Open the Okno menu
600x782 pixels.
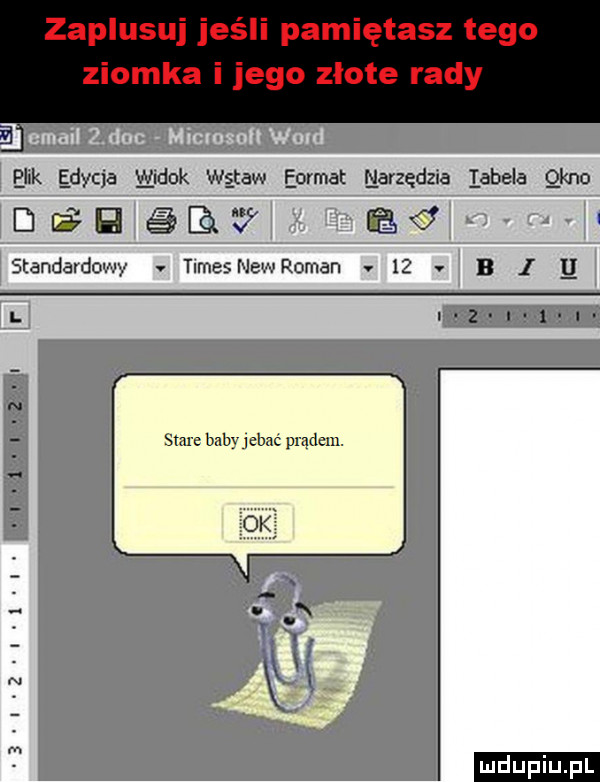click(x=568, y=178)
